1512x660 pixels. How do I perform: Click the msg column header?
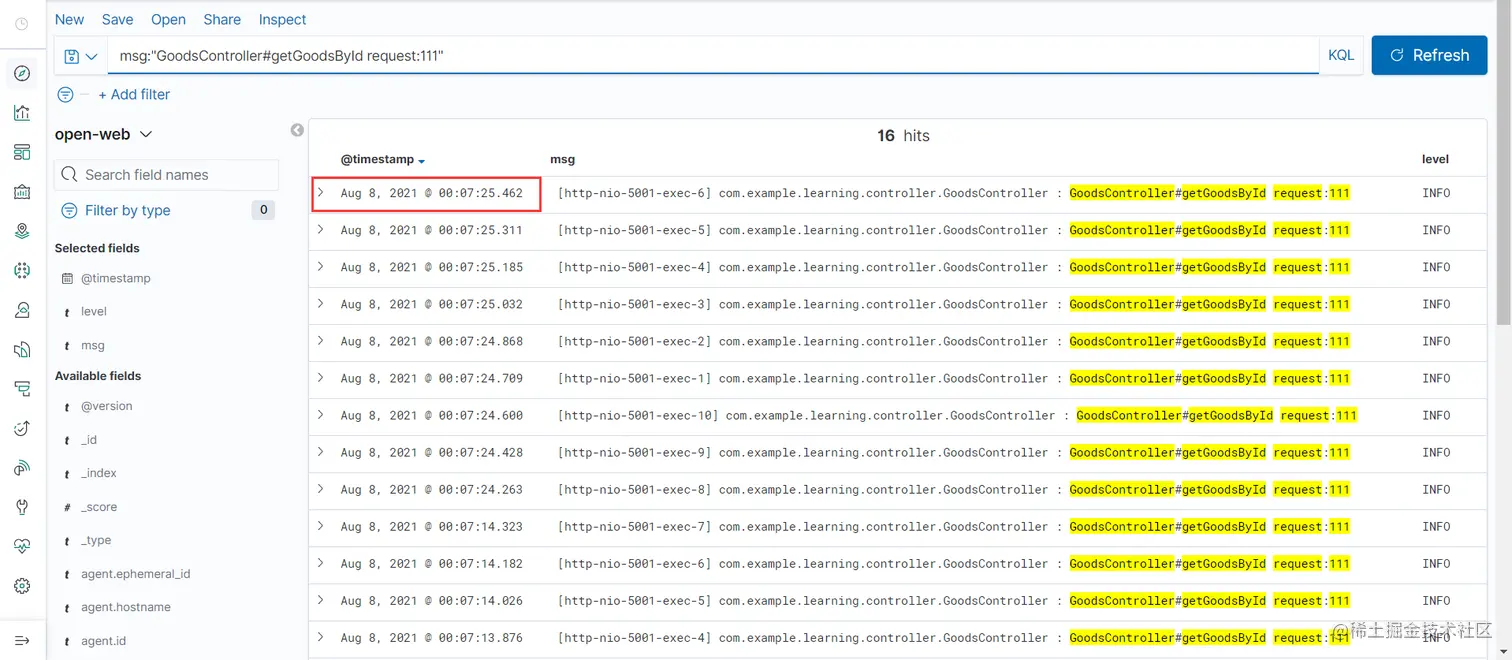562,159
